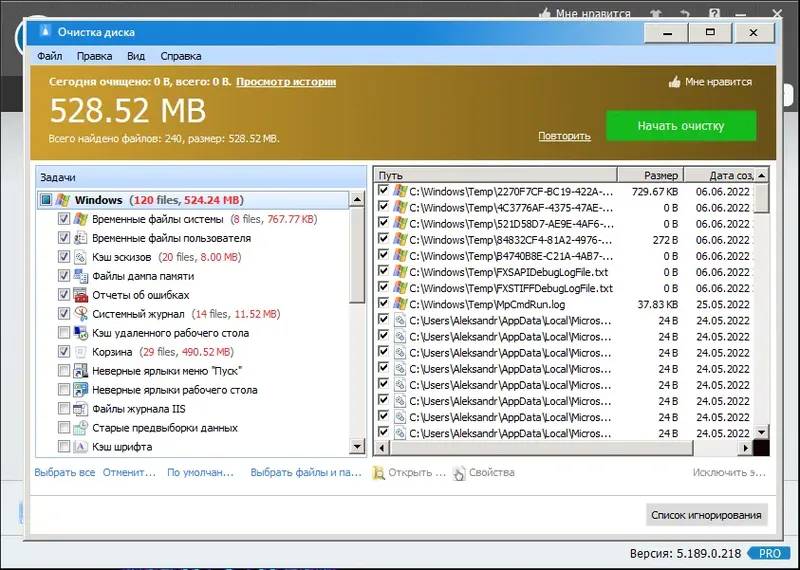Open the 'Справка' menu

pyautogui.click(x=181, y=56)
